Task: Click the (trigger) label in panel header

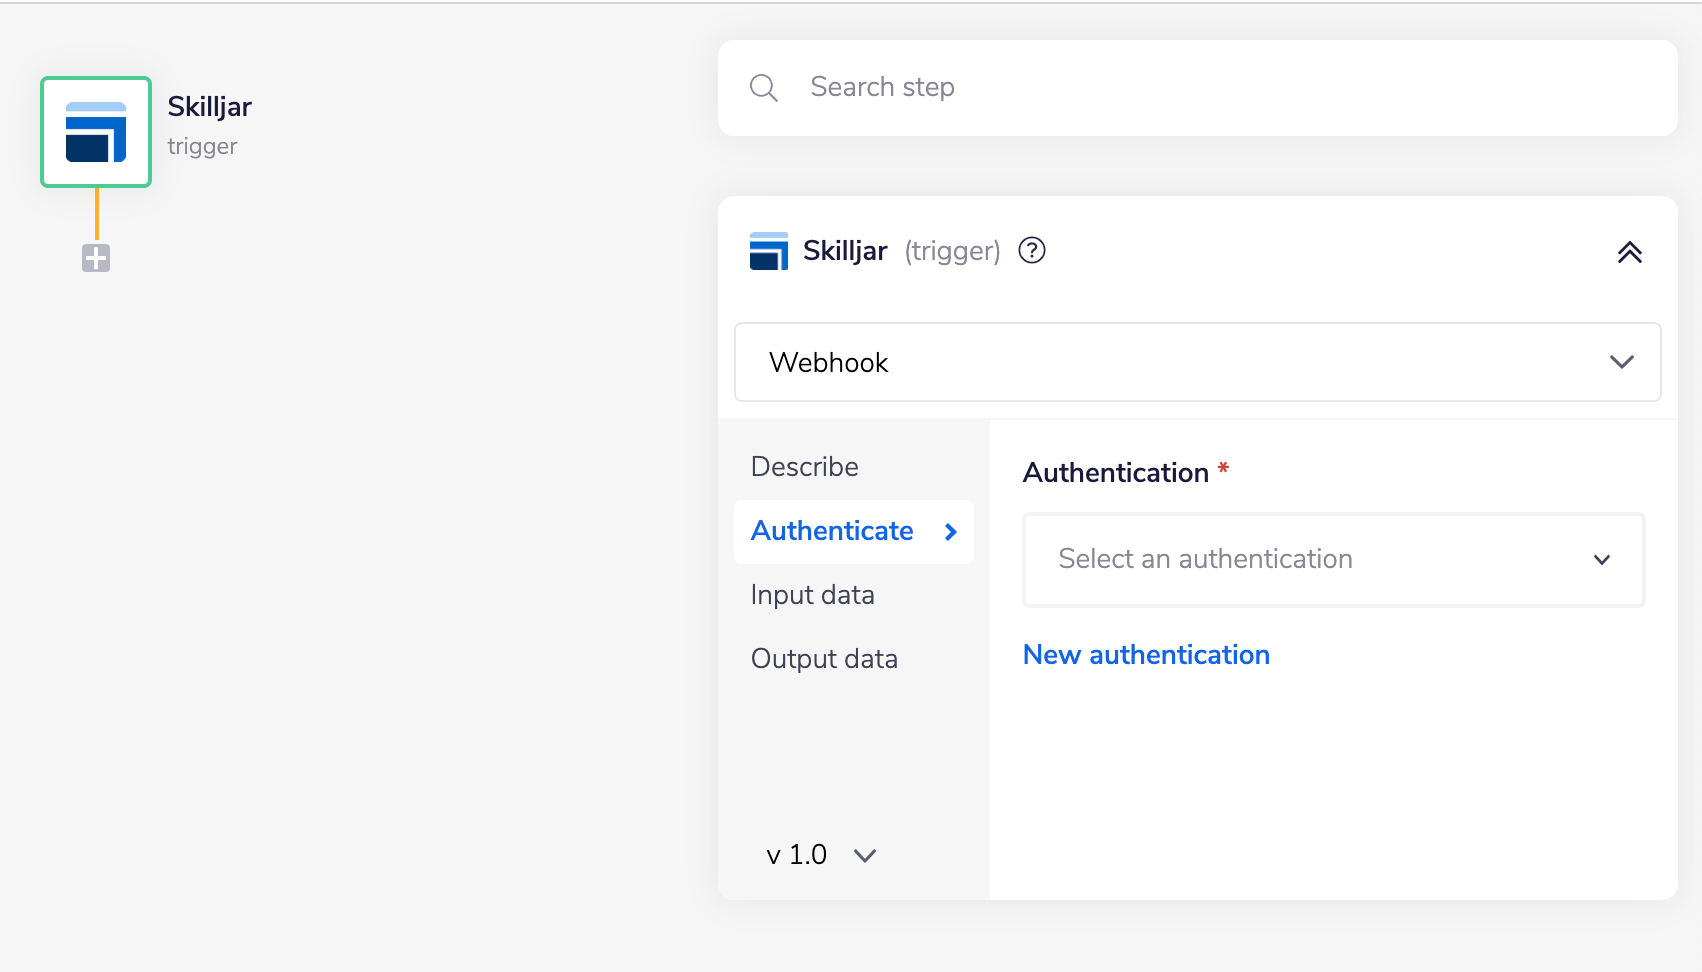Action: pyautogui.click(x=953, y=251)
